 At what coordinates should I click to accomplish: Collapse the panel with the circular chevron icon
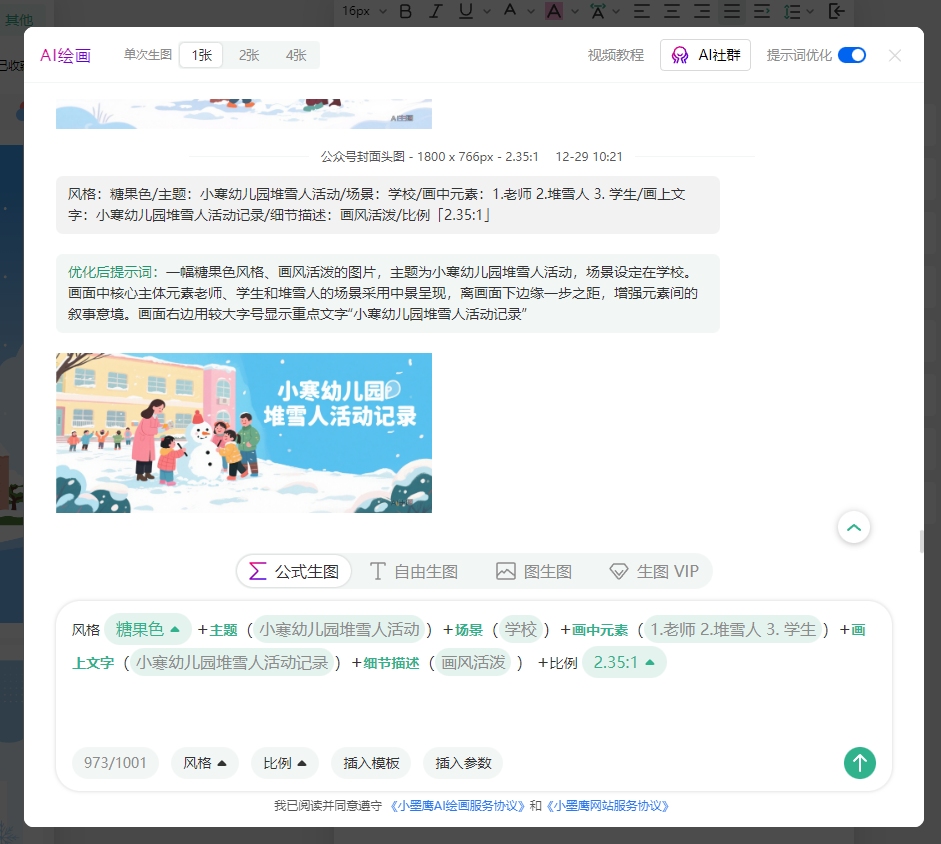(853, 527)
